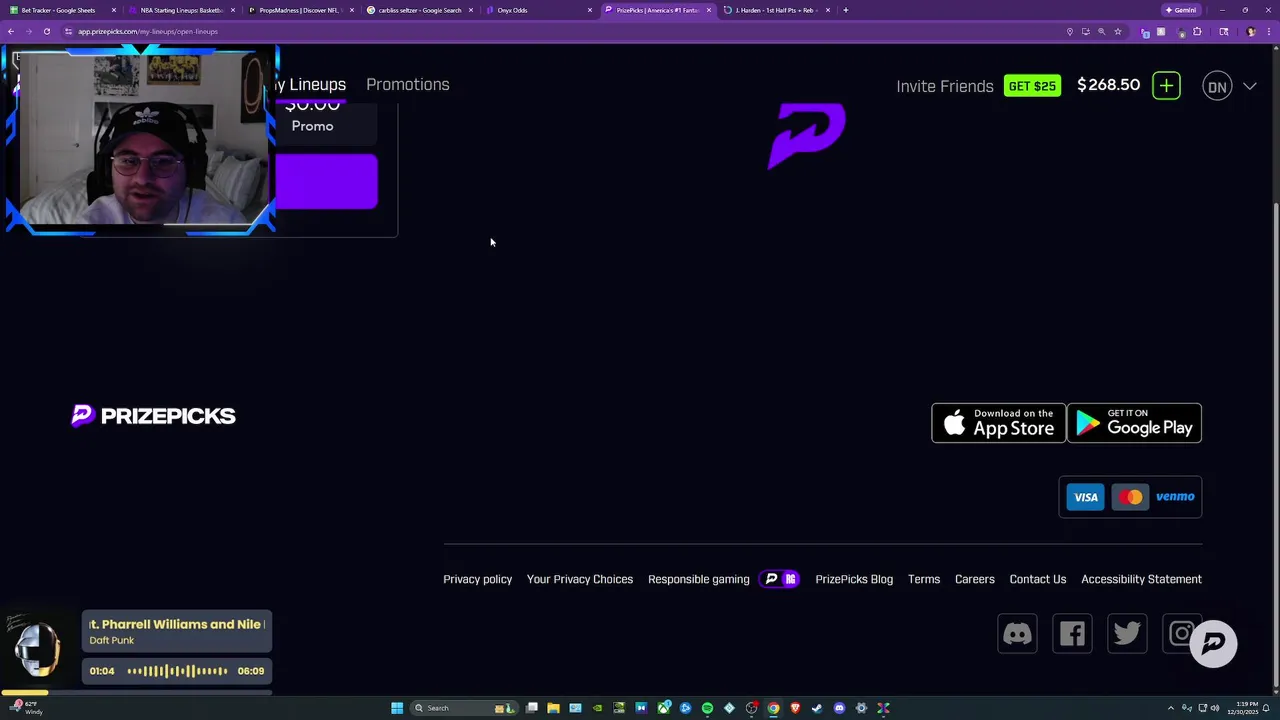Open a new browser tab

[846, 10]
